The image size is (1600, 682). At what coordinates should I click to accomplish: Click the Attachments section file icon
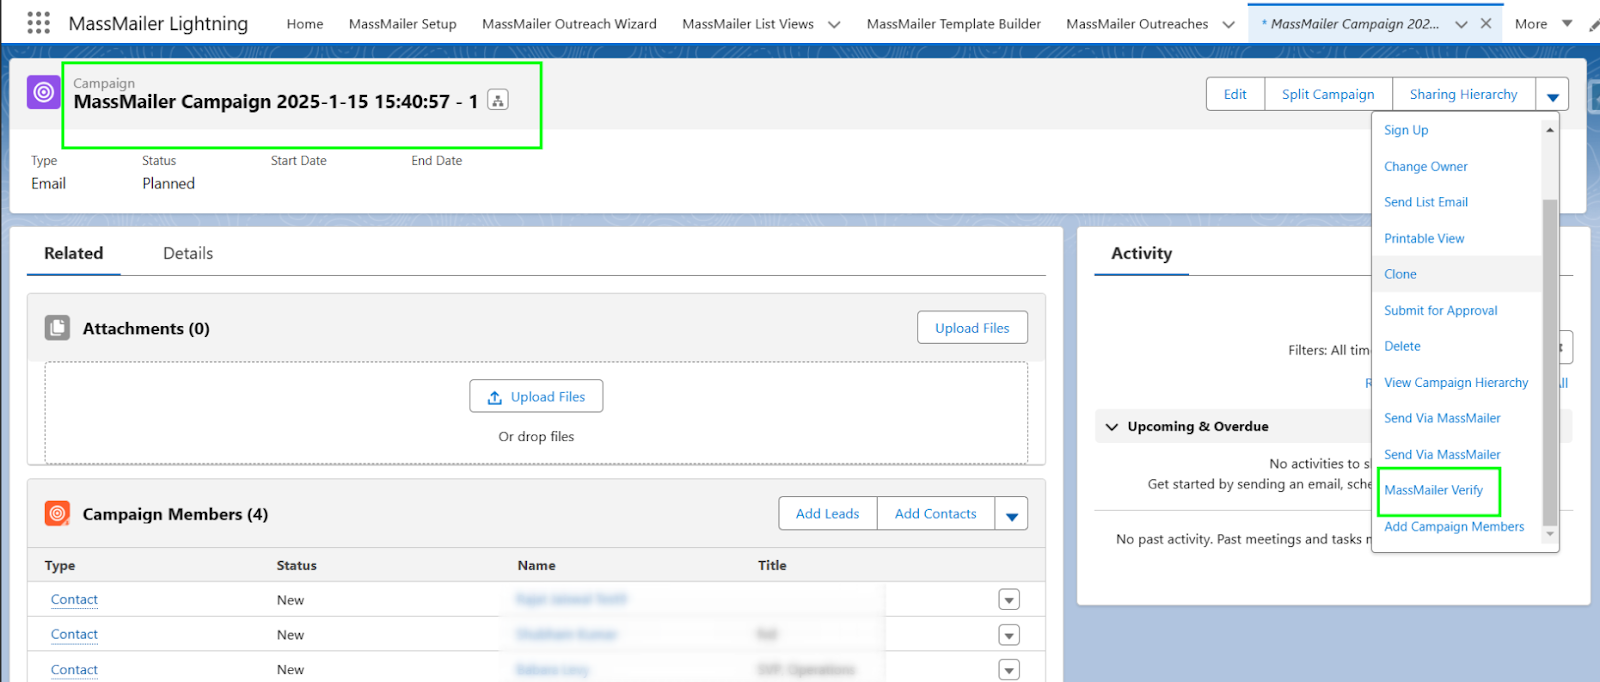point(57,328)
